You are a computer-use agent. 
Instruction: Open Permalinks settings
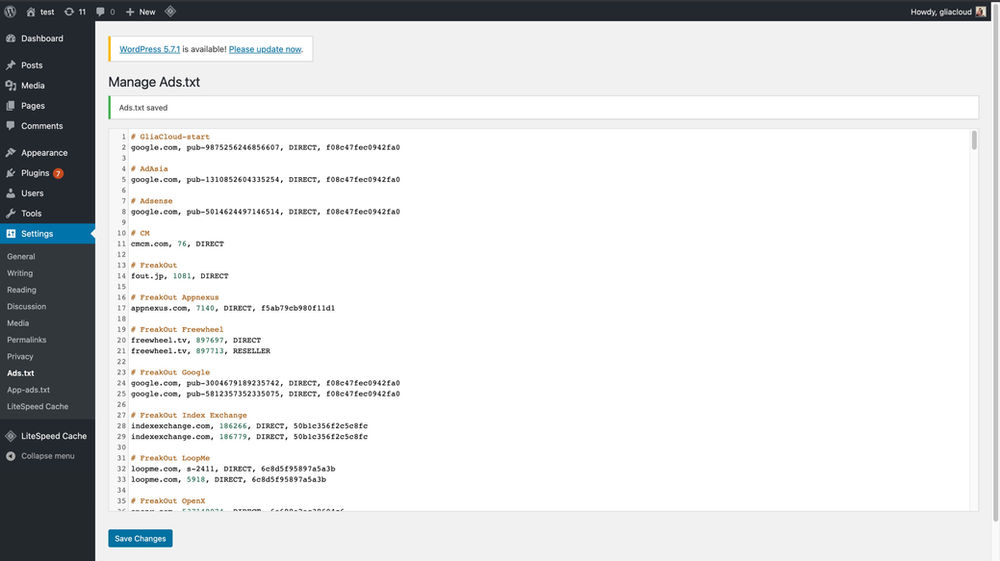[27, 340]
